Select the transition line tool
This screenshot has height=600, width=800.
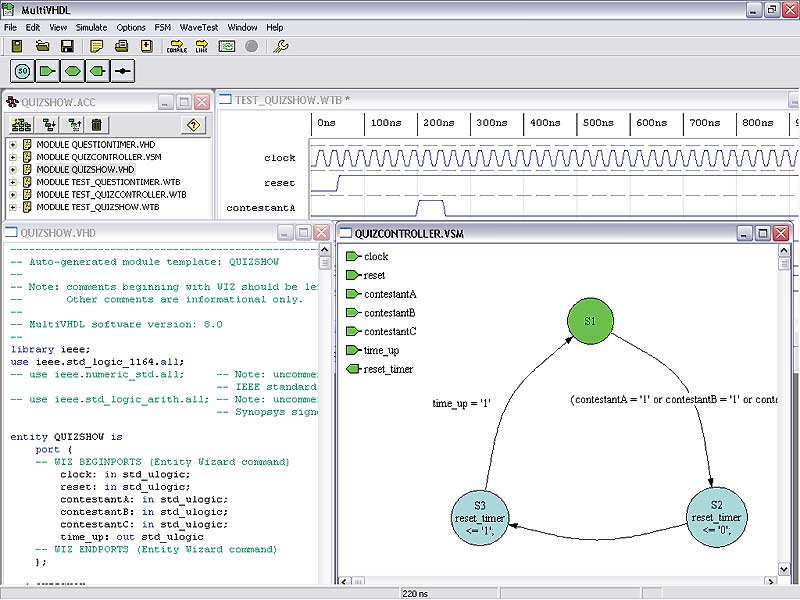(122, 71)
